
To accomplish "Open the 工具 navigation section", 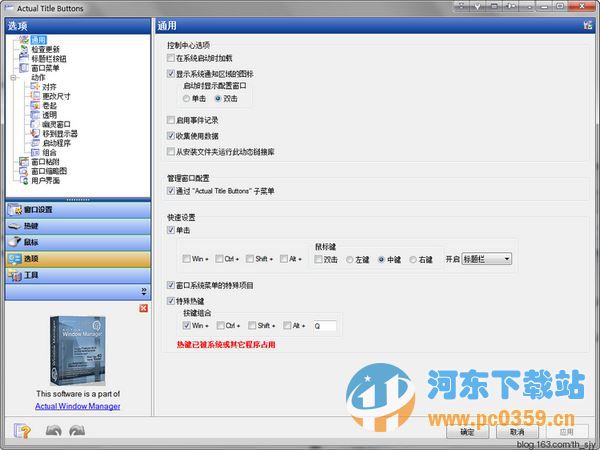I will point(78,276).
